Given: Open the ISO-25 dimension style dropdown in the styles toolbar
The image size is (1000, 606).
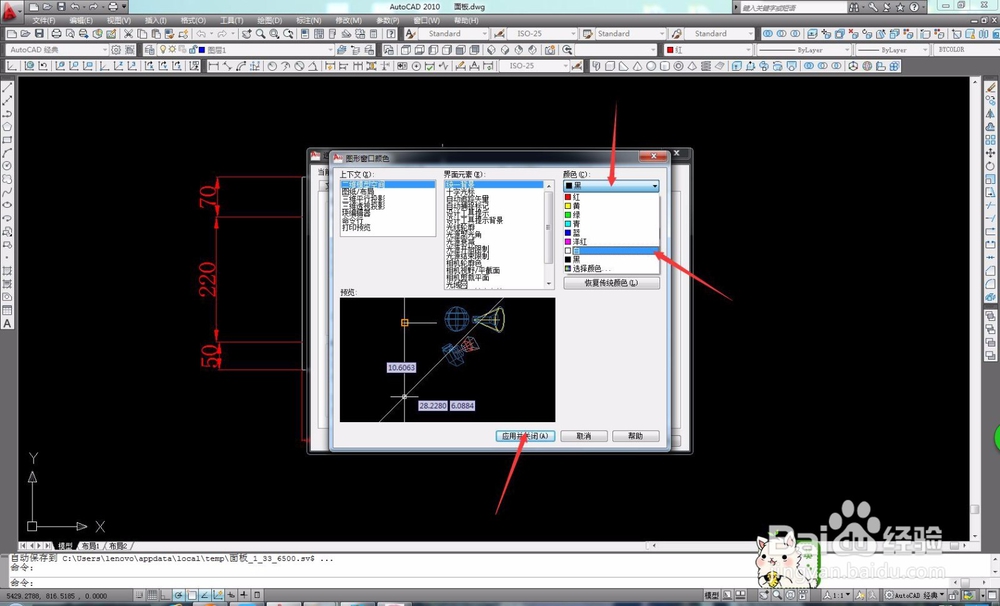Looking at the screenshot, I should point(542,33).
